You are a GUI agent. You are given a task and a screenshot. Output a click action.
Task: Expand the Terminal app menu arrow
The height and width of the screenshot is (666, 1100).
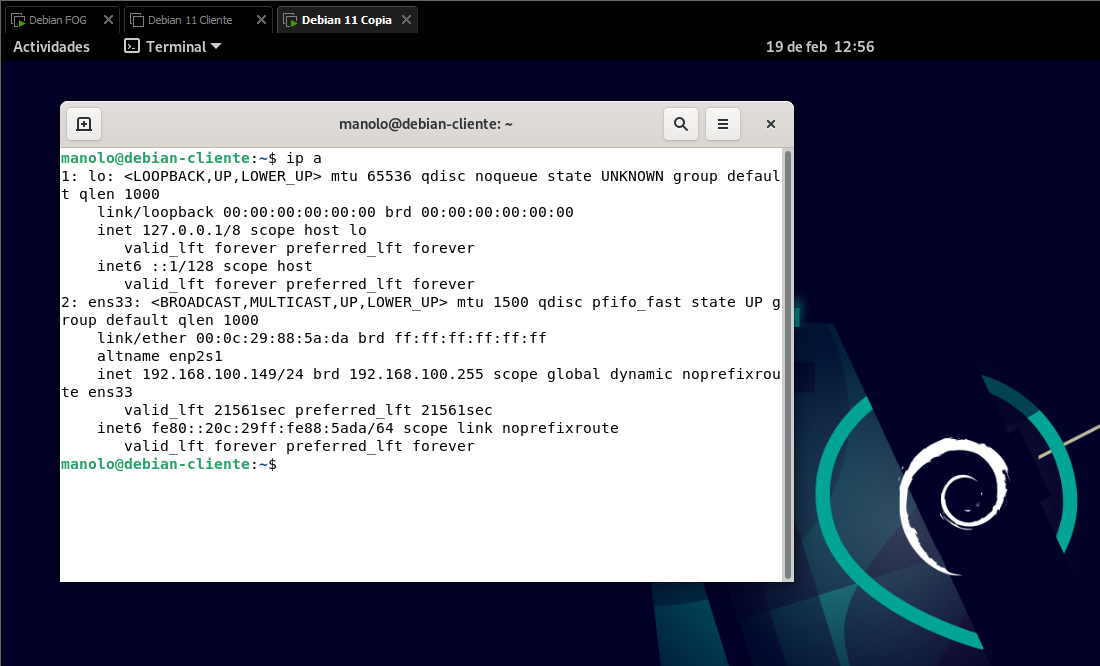(x=216, y=46)
